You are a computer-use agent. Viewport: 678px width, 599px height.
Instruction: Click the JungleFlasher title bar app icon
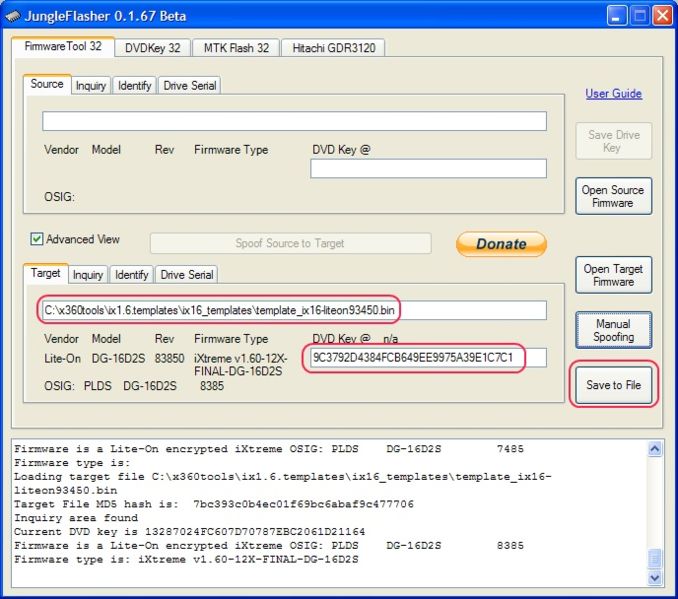[13, 16]
